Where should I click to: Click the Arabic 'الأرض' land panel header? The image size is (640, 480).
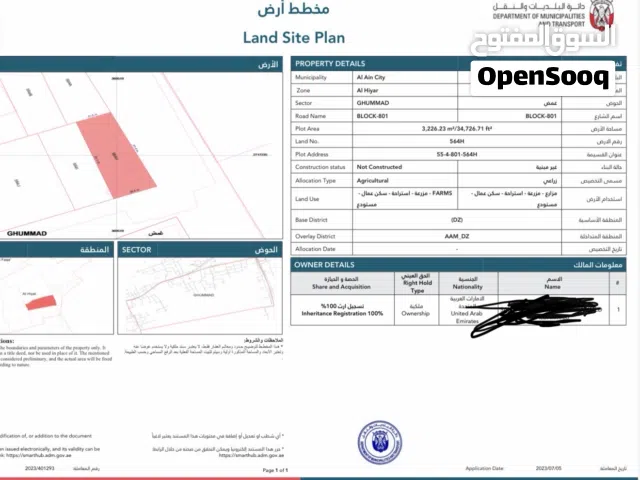(x=268, y=64)
